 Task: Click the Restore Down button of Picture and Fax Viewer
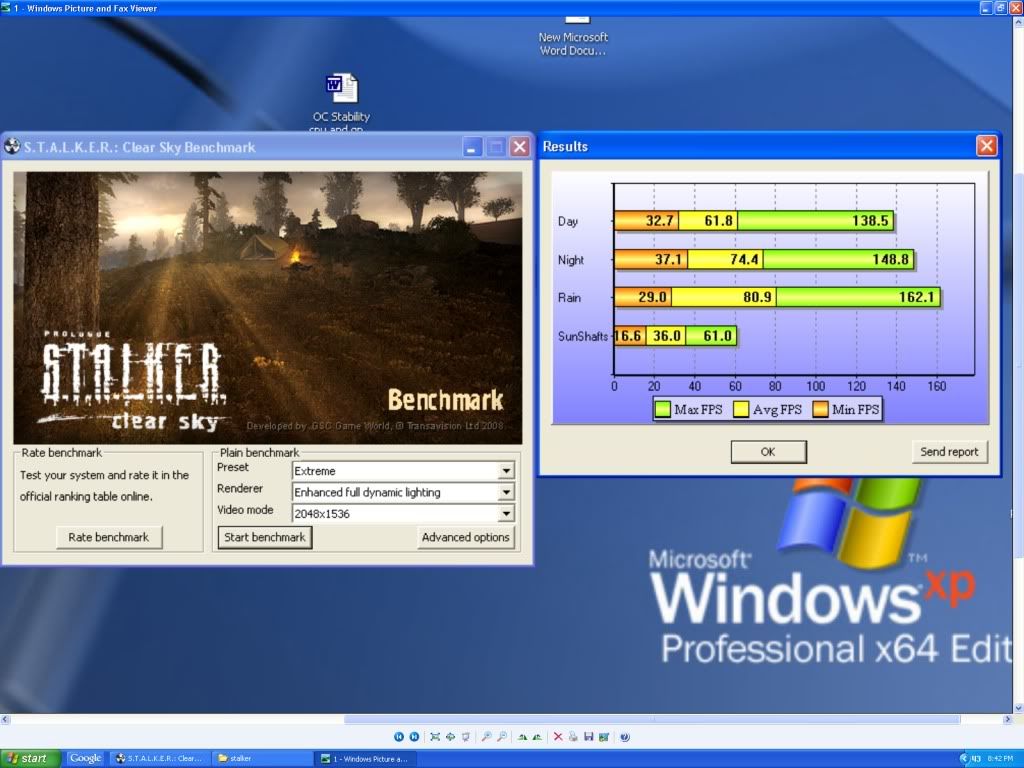1000,8
